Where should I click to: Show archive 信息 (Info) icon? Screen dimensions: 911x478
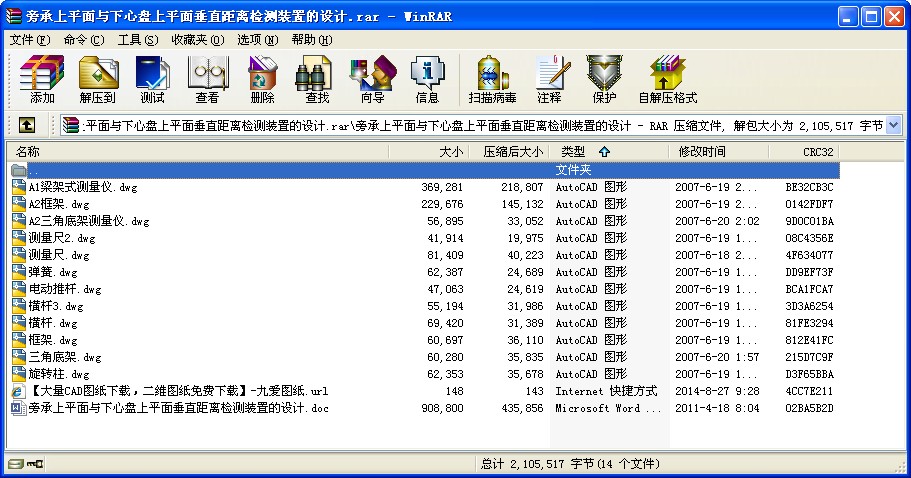click(x=427, y=80)
